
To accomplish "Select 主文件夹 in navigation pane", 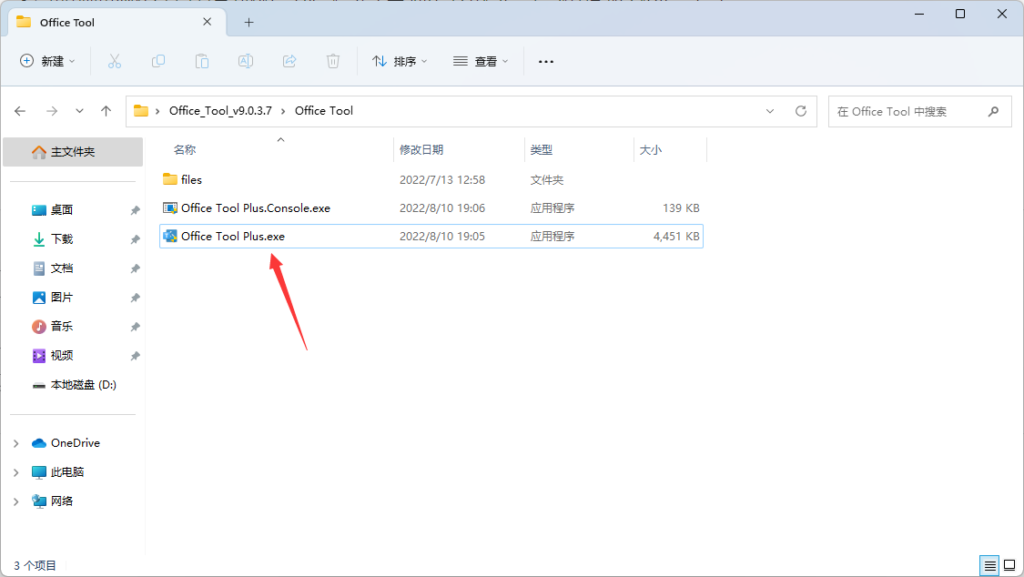I will click(73, 152).
